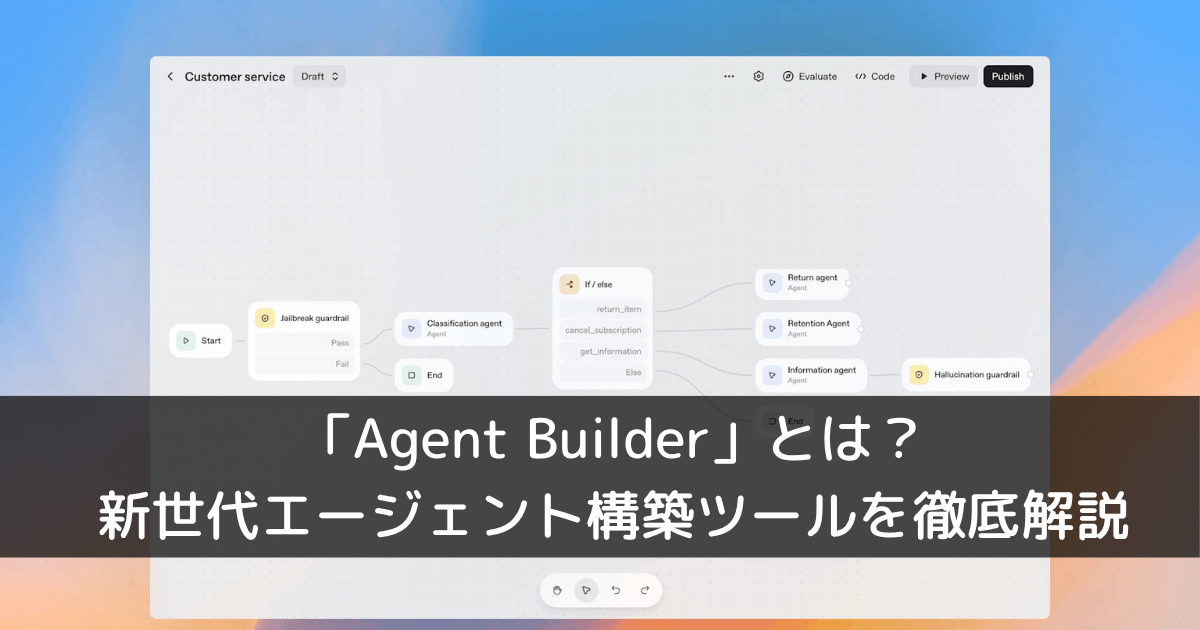This screenshot has height=630, width=1200.
Task: Publish the workflow
Action: 1008,76
